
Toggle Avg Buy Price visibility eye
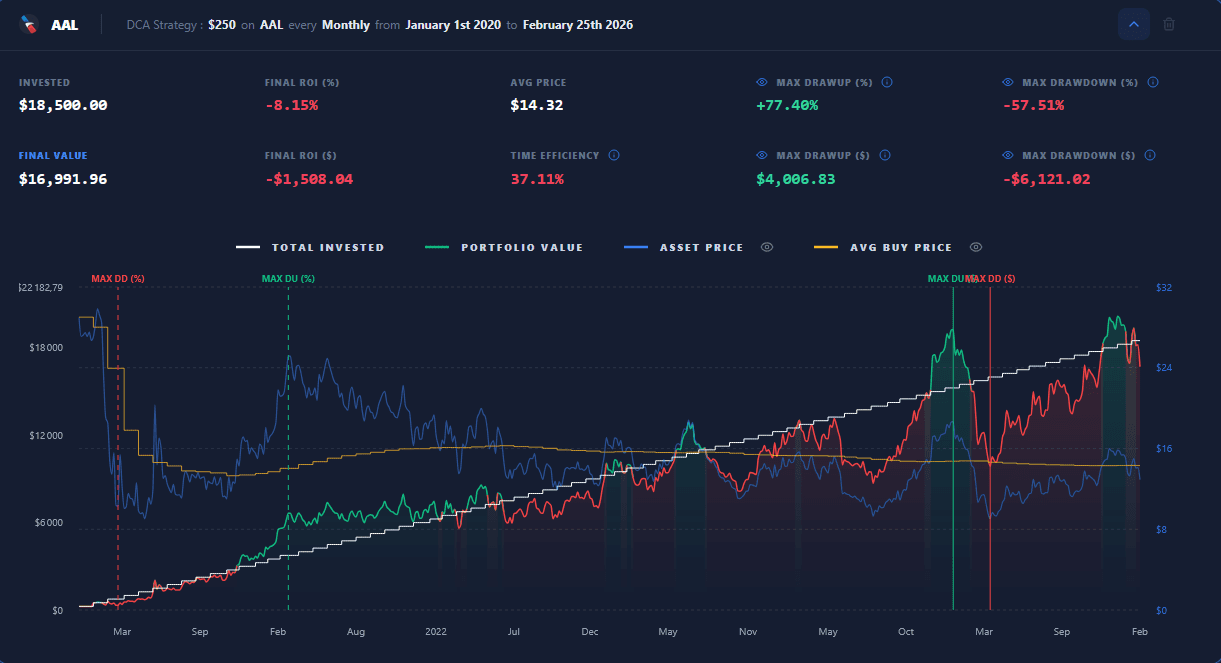tap(976, 248)
